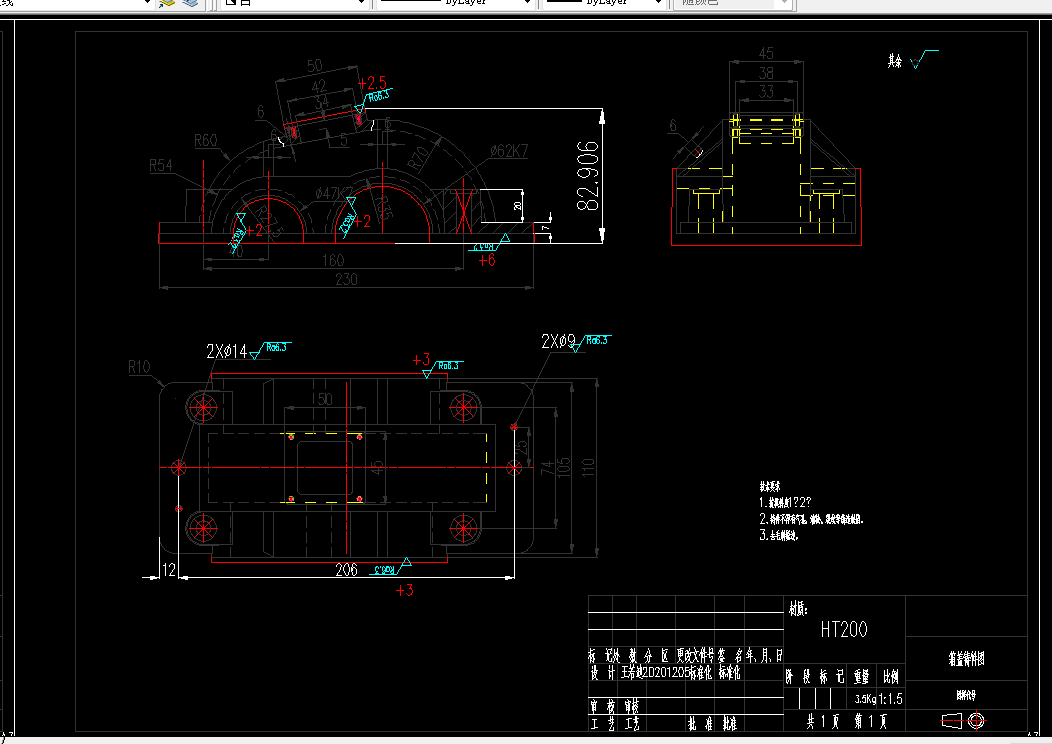The height and width of the screenshot is (744, 1052).
Task: Select the R54 radius label
Action: click(160, 165)
